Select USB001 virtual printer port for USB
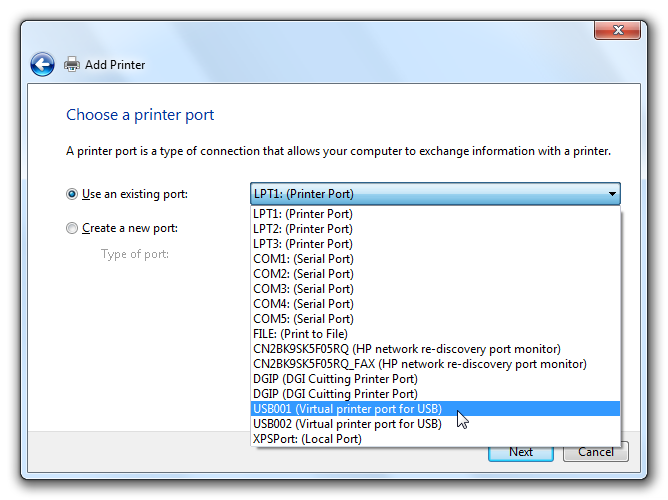 (x=347, y=409)
